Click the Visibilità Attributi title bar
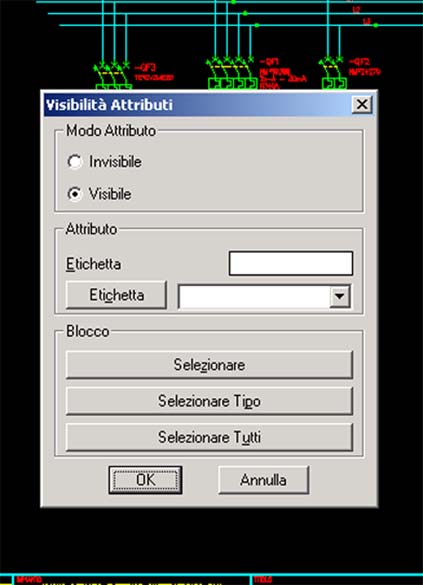 [x=198, y=105]
